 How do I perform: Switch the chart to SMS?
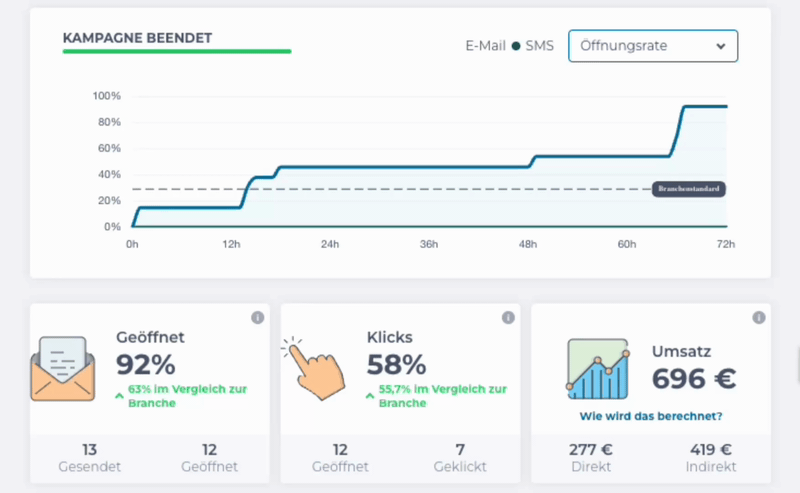540,46
